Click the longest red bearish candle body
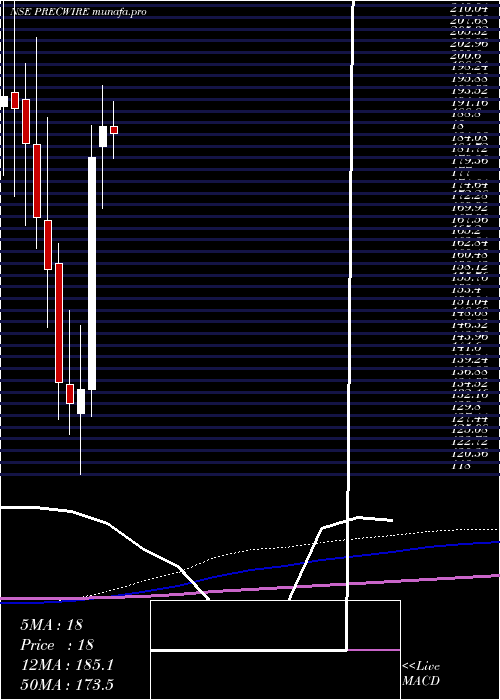The width and height of the screenshot is (500, 700). click(x=59, y=323)
